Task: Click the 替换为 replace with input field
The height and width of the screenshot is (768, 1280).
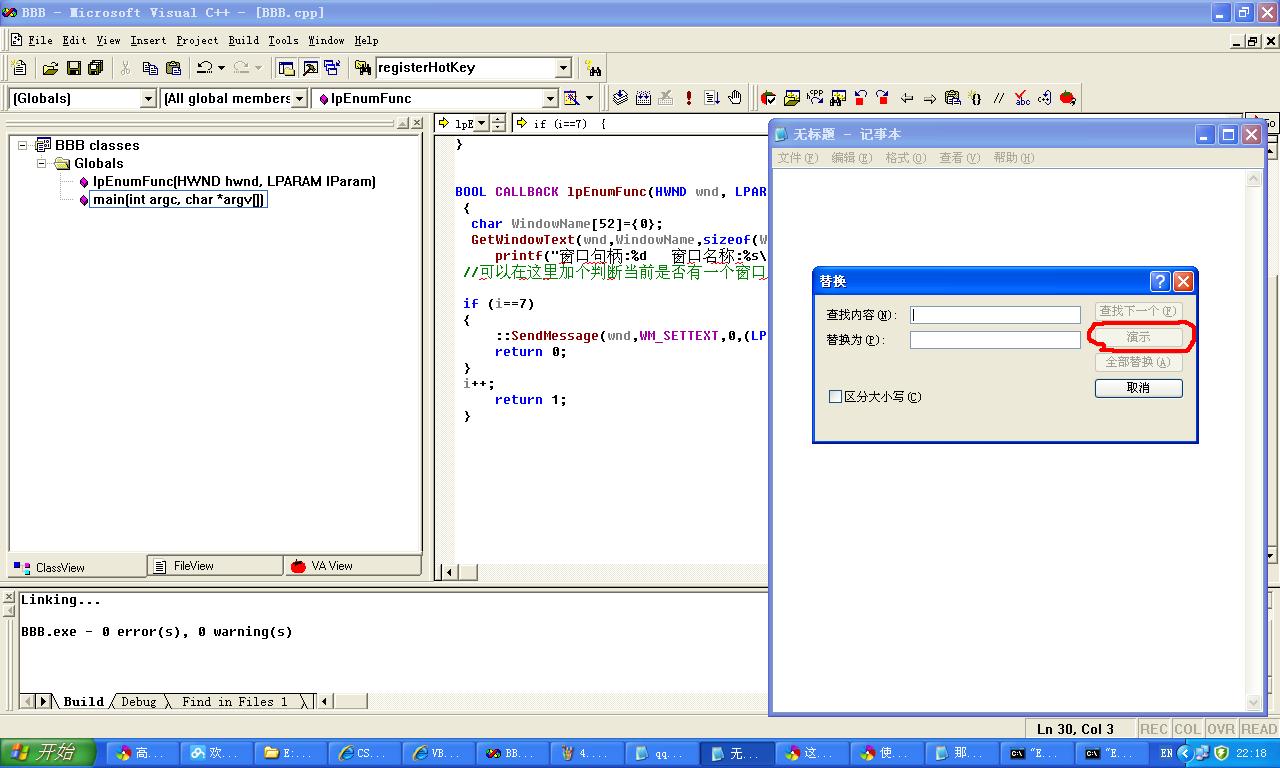Action: pyautogui.click(x=995, y=340)
